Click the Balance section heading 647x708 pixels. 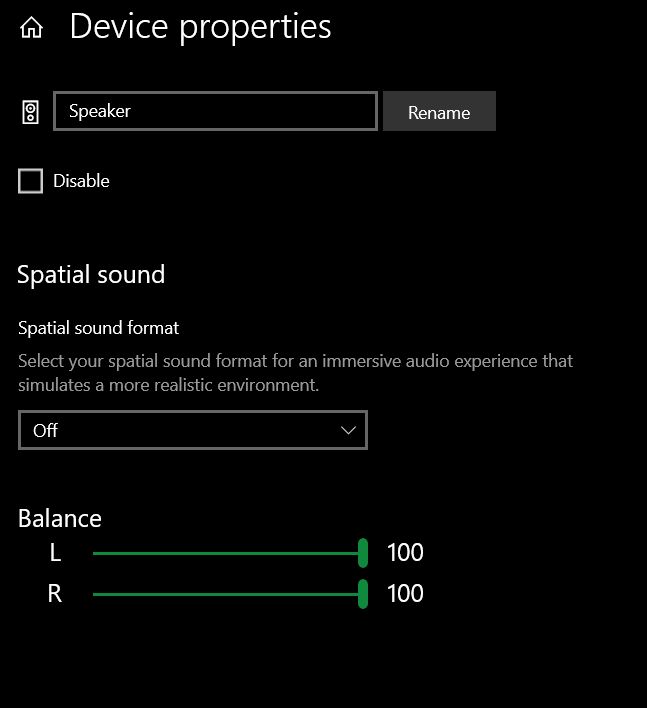(60, 518)
